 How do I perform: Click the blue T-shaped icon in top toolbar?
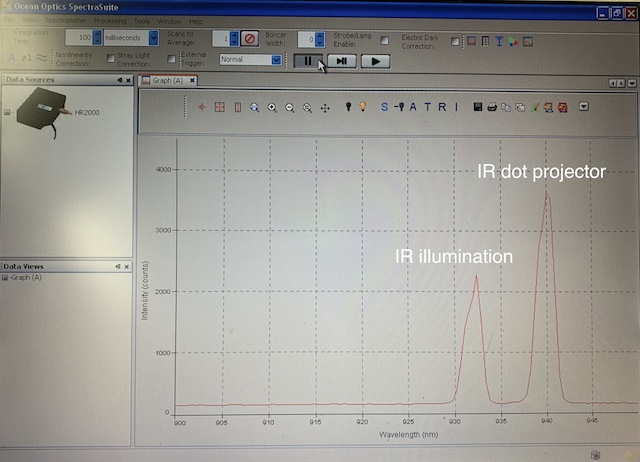click(x=499, y=41)
